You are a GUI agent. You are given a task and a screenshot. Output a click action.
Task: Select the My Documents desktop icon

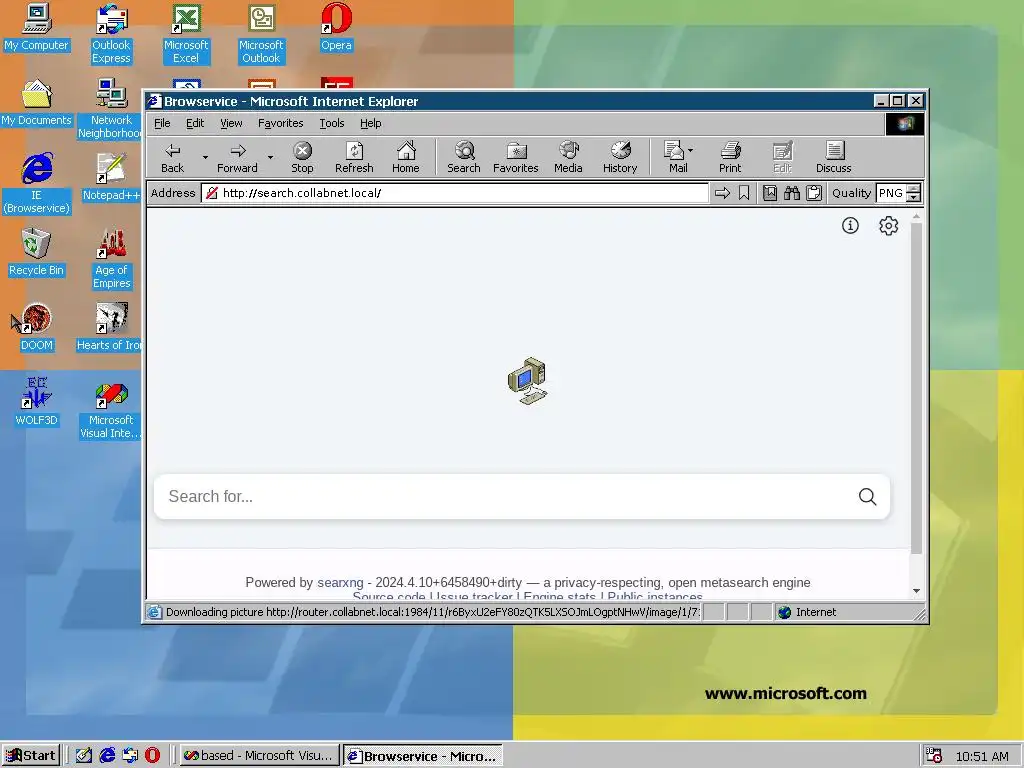click(36, 102)
